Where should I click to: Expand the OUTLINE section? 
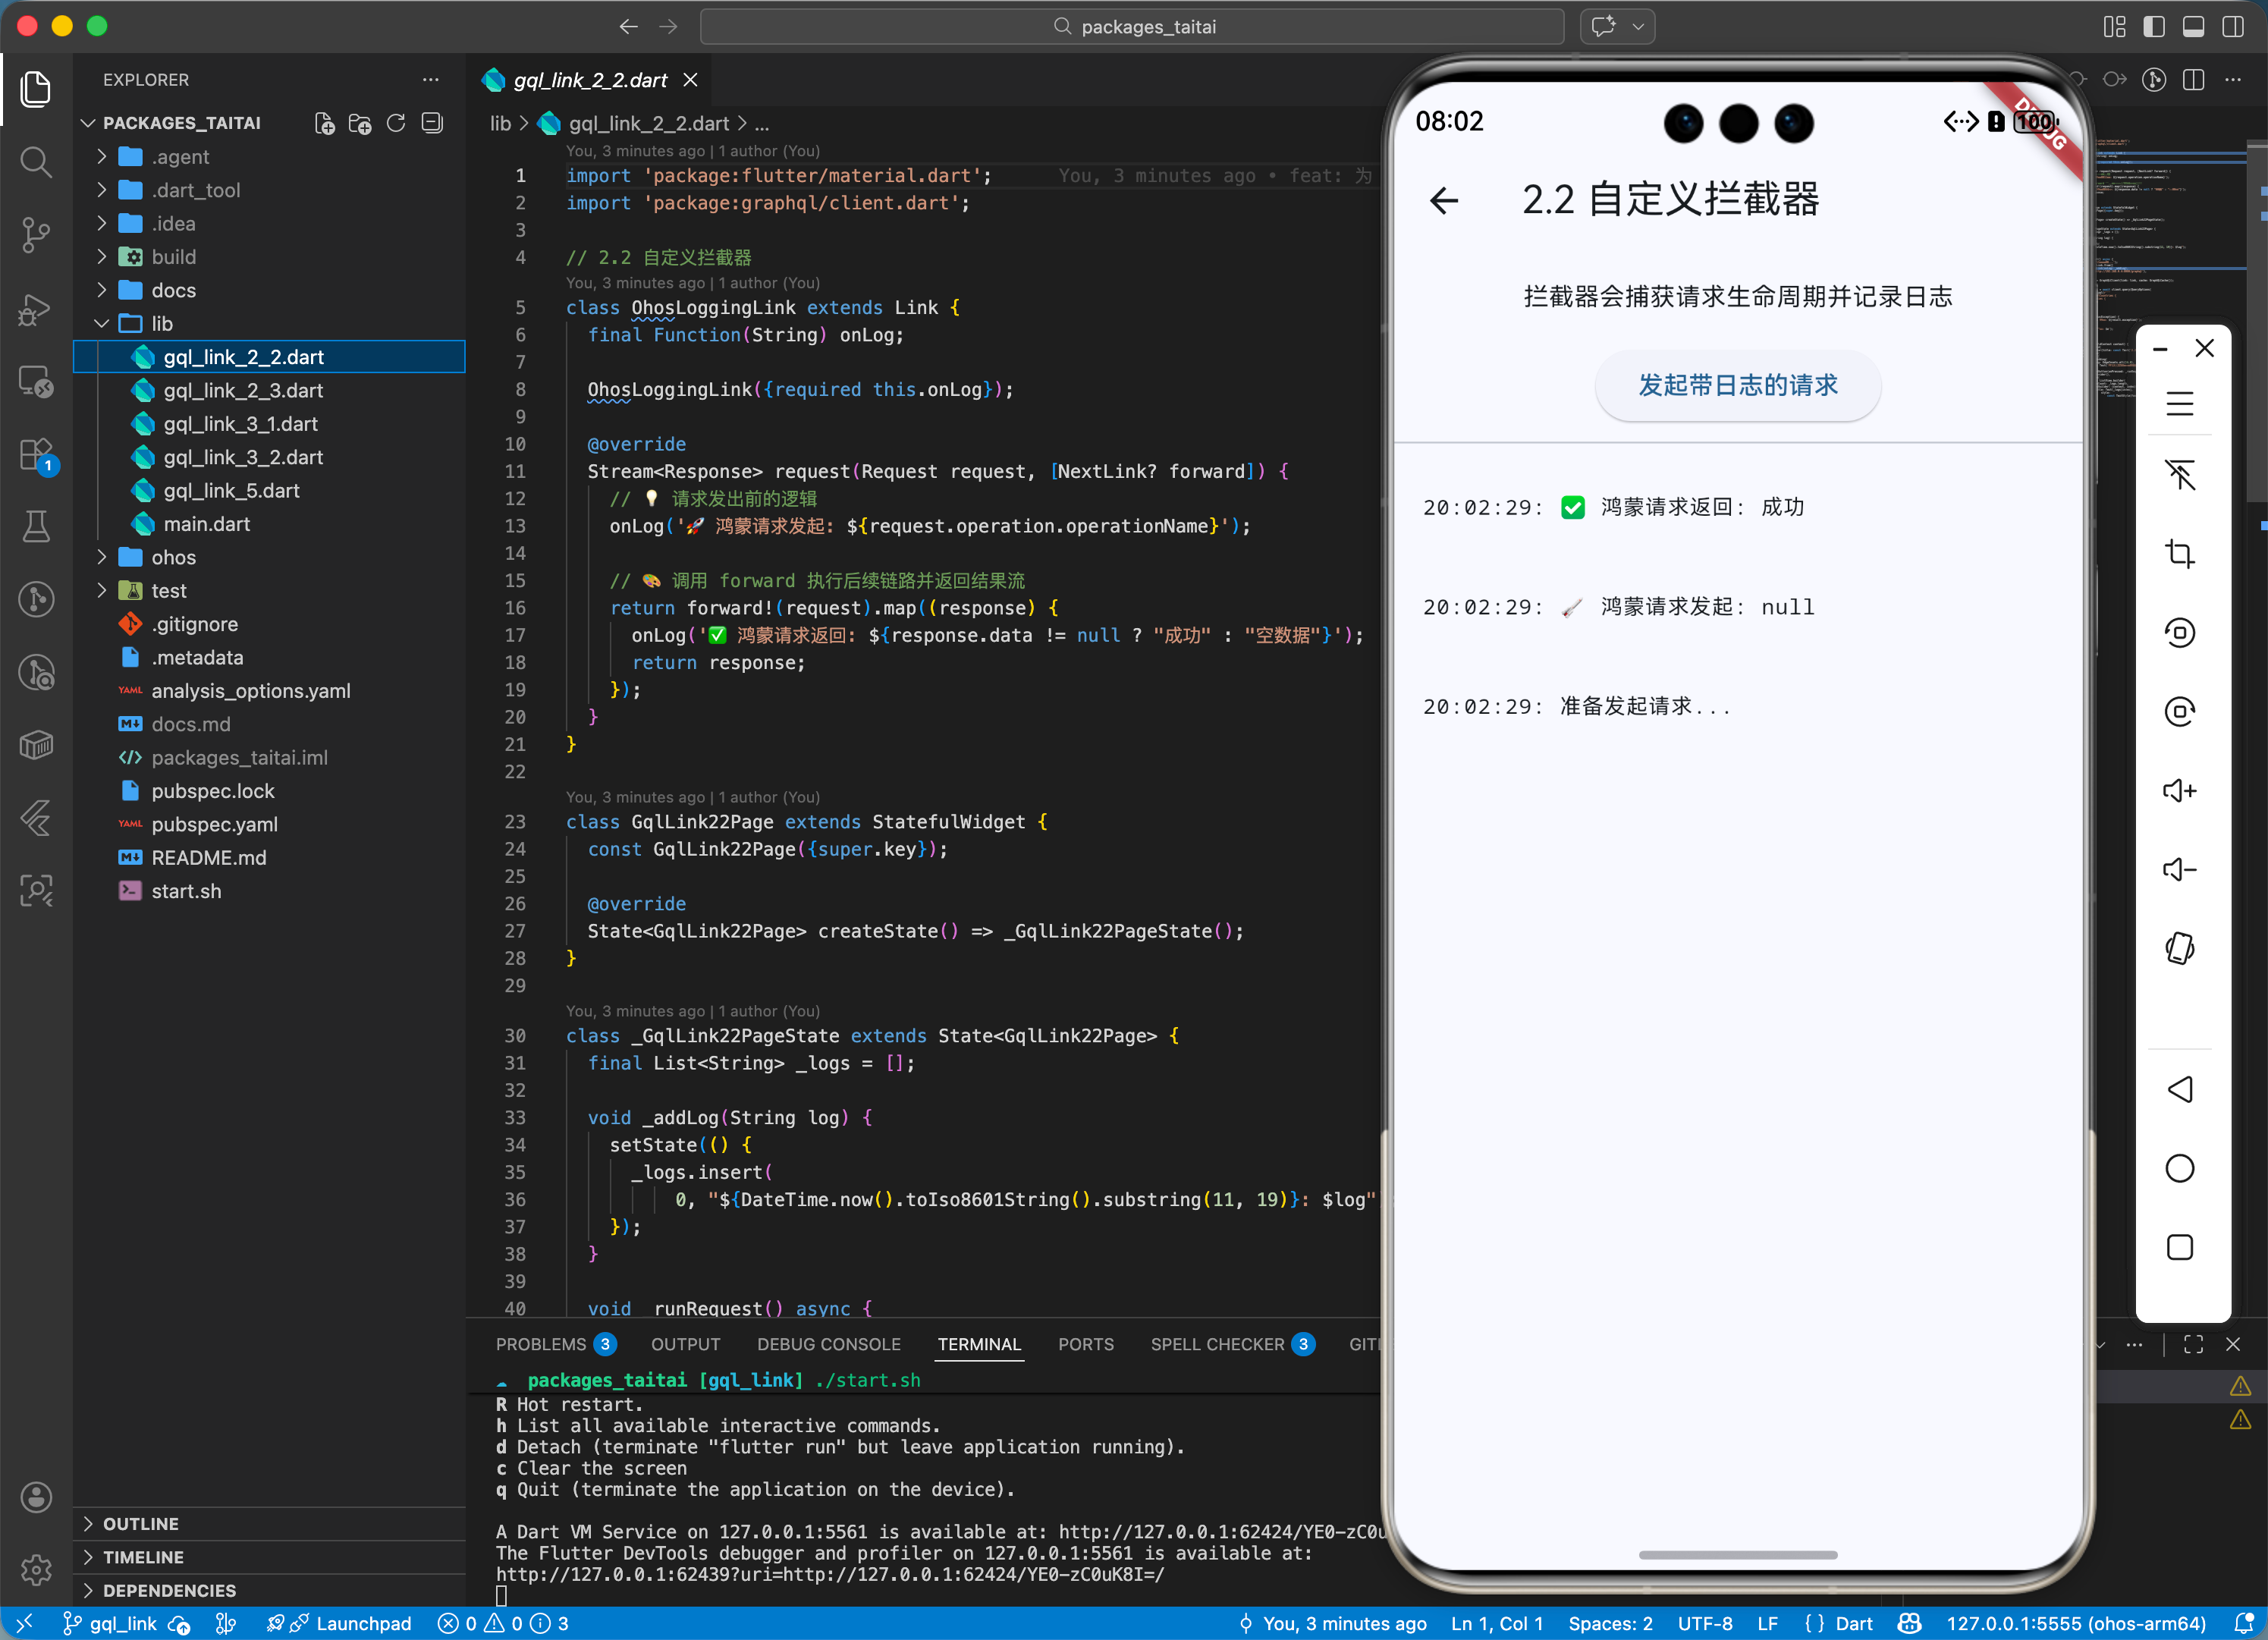pyautogui.click(x=141, y=1523)
